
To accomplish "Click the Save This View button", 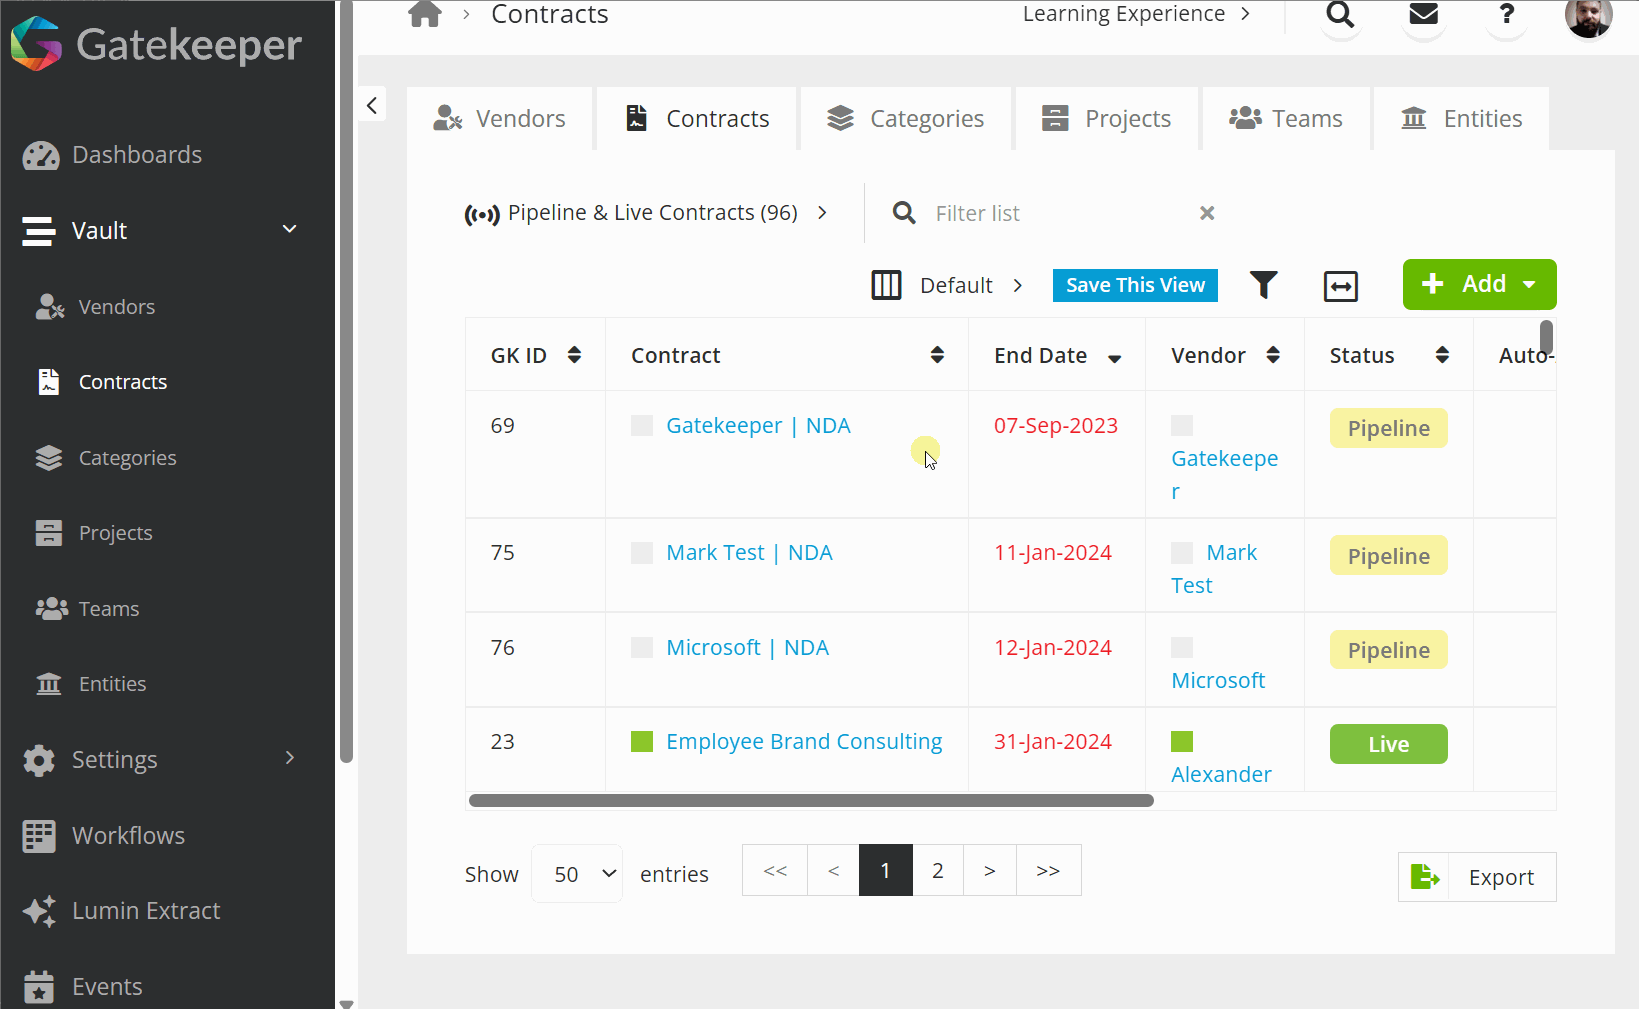I will click(x=1135, y=285).
